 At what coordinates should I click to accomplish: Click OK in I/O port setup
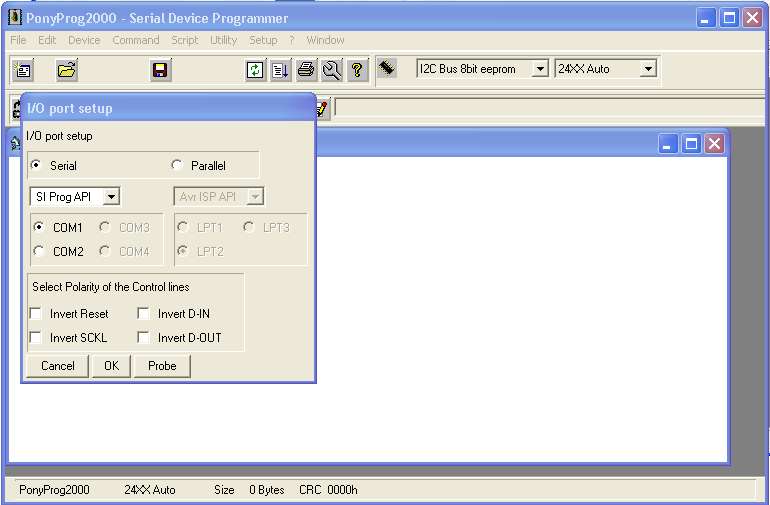[111, 366]
